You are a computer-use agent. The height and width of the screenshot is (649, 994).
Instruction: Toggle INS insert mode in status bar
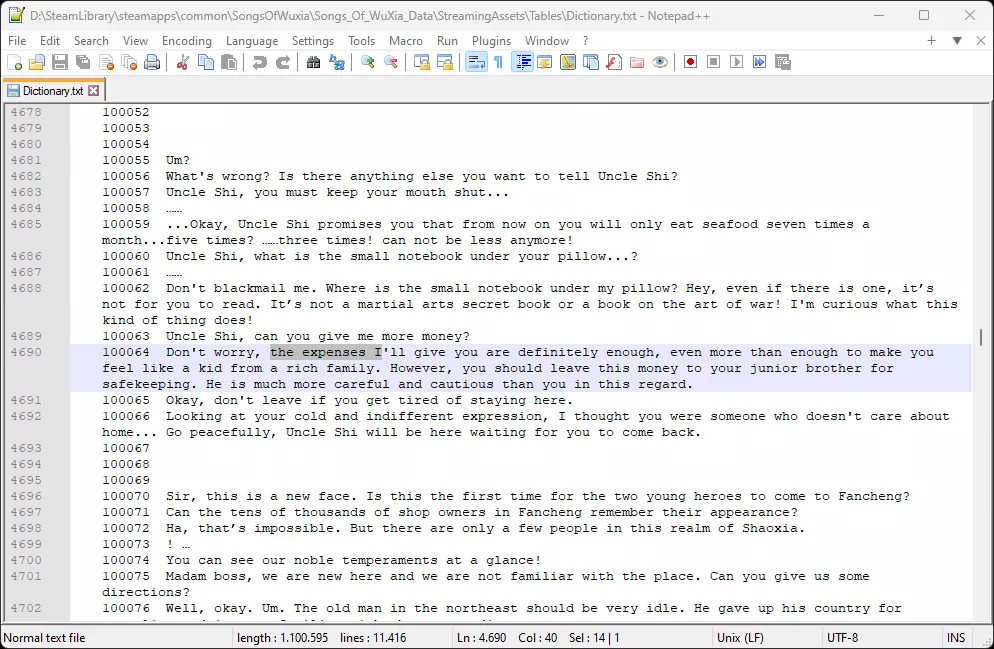(x=956, y=638)
